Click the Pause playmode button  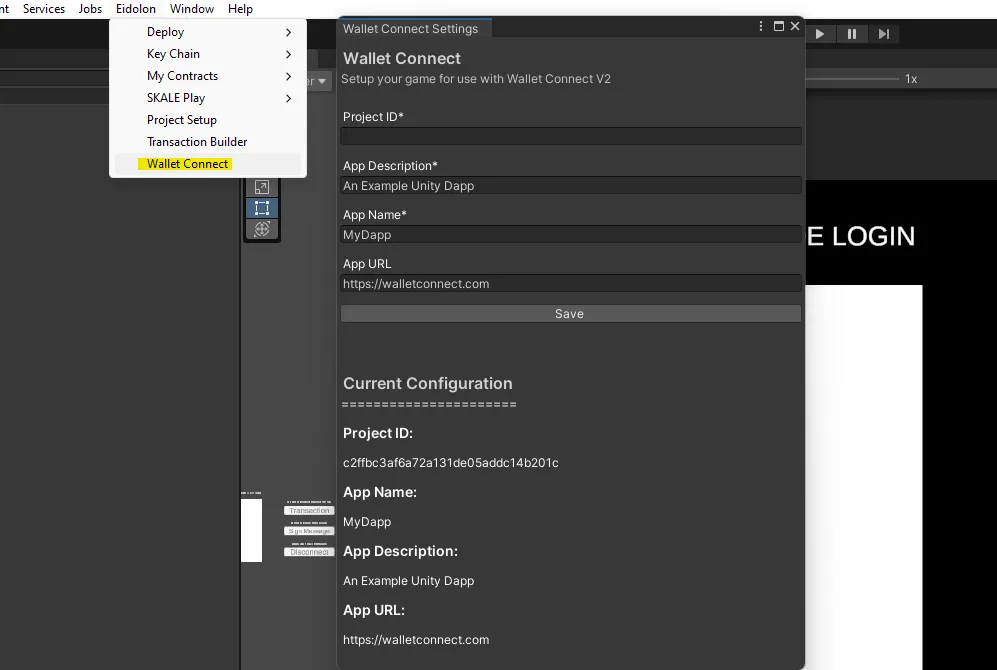click(852, 34)
